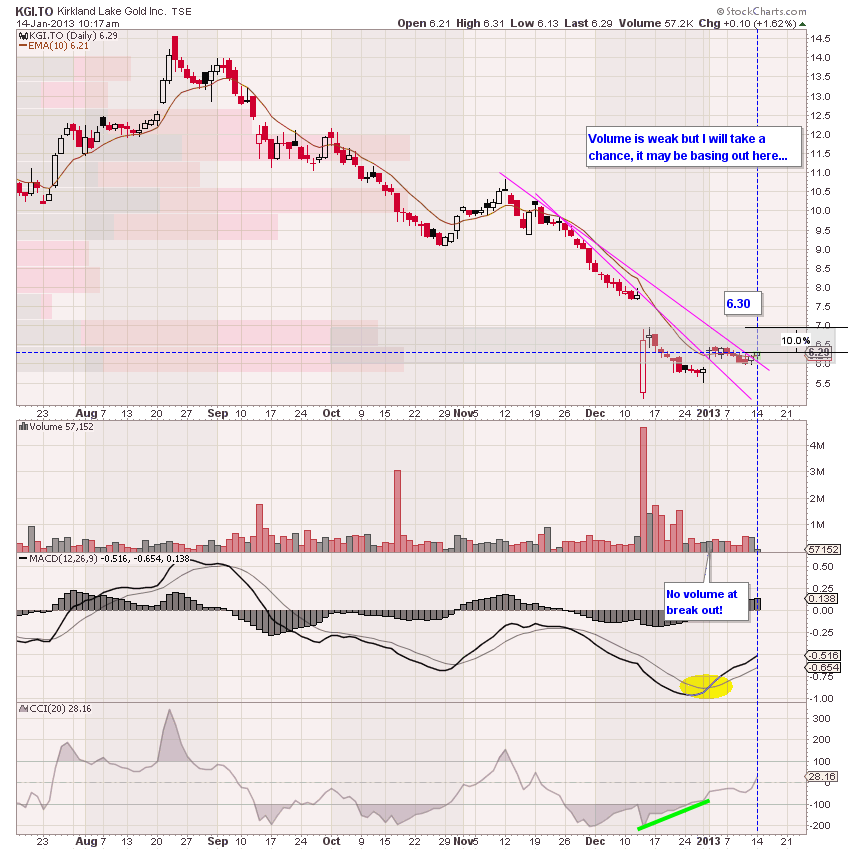Click the CCI area icon beside CCI(20)
This screenshot has height=850, width=850.
click(x=23, y=709)
